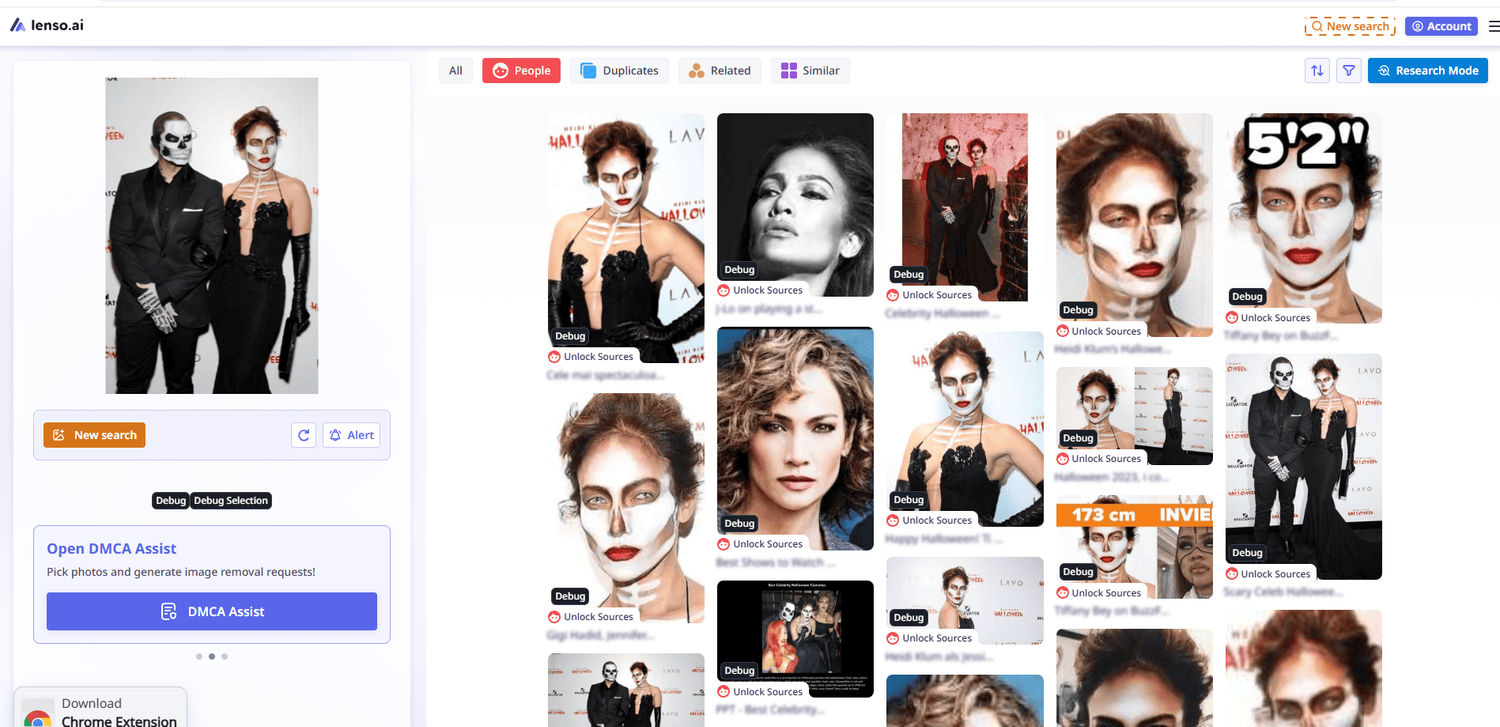Switch to the Similar tab
The width and height of the screenshot is (1500, 727).
click(810, 71)
